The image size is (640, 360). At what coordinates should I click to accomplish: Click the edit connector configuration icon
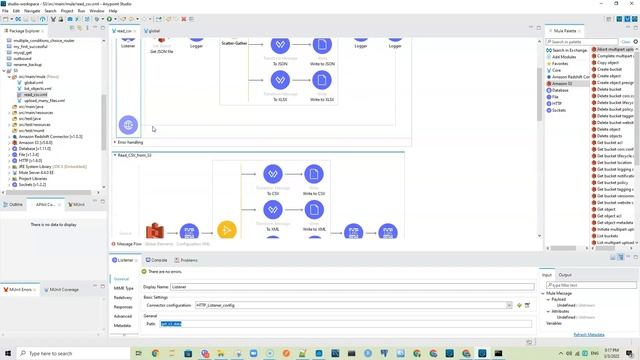click(527, 305)
